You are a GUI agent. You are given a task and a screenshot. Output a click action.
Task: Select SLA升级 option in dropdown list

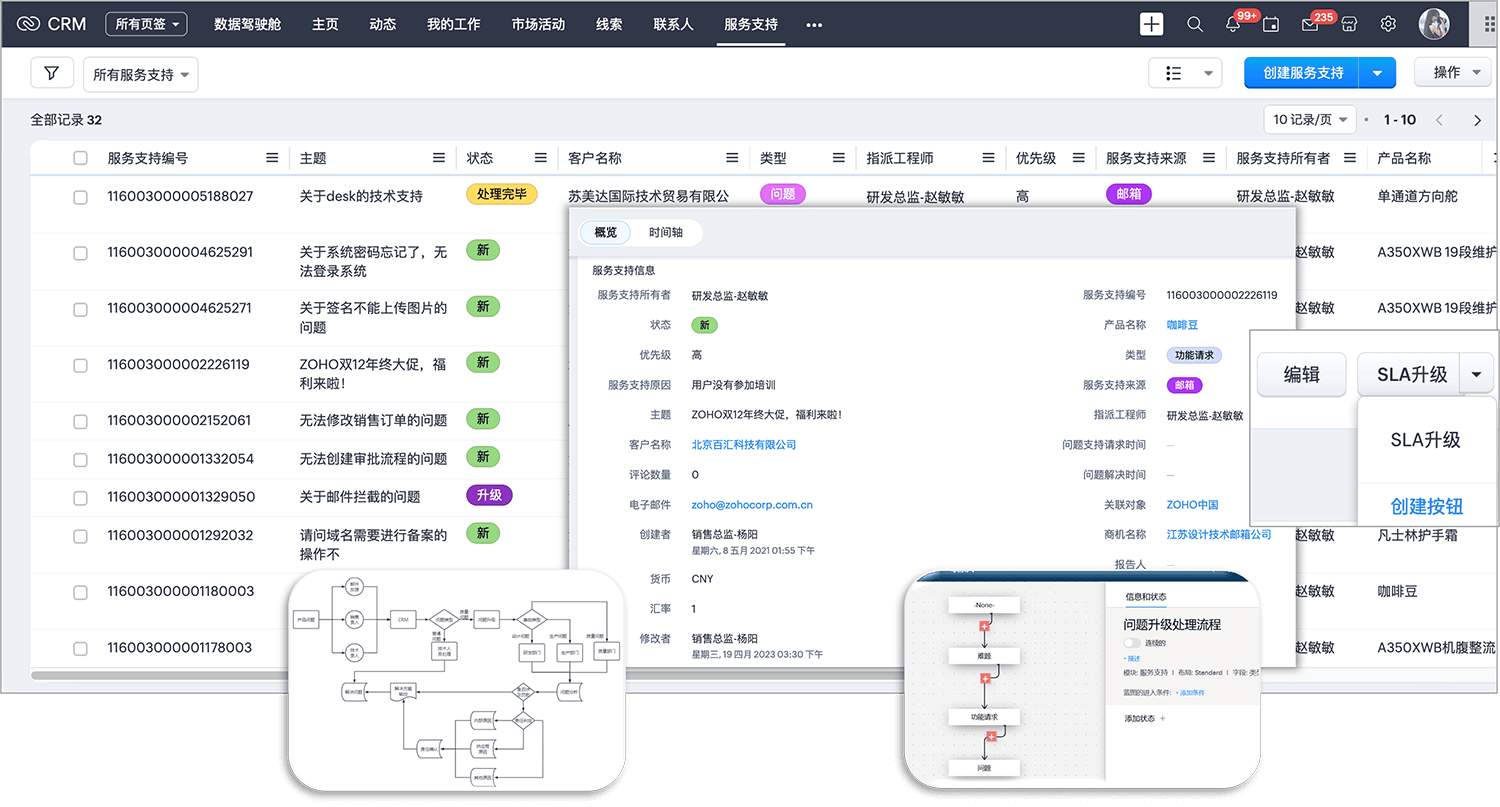(1426, 440)
